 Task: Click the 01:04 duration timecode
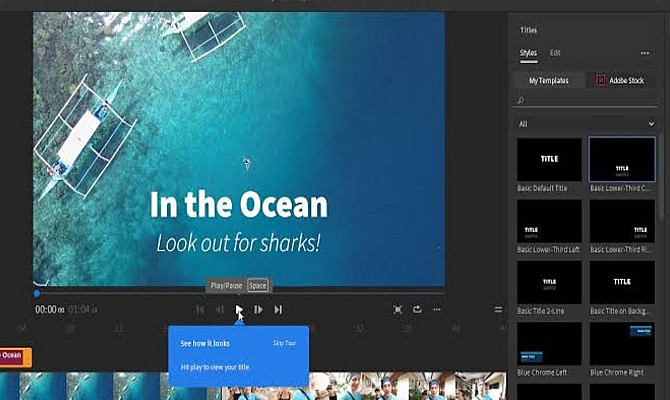83,309
